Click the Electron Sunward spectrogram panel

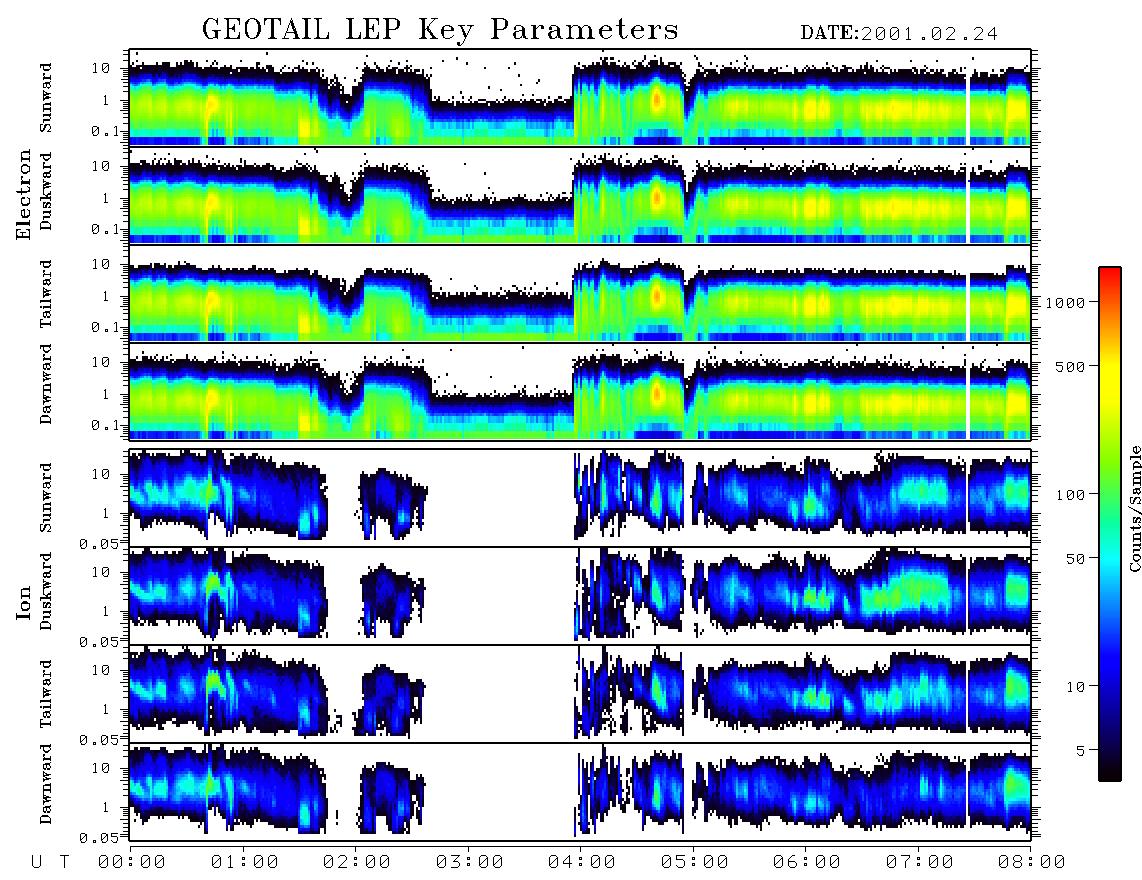click(x=580, y=98)
